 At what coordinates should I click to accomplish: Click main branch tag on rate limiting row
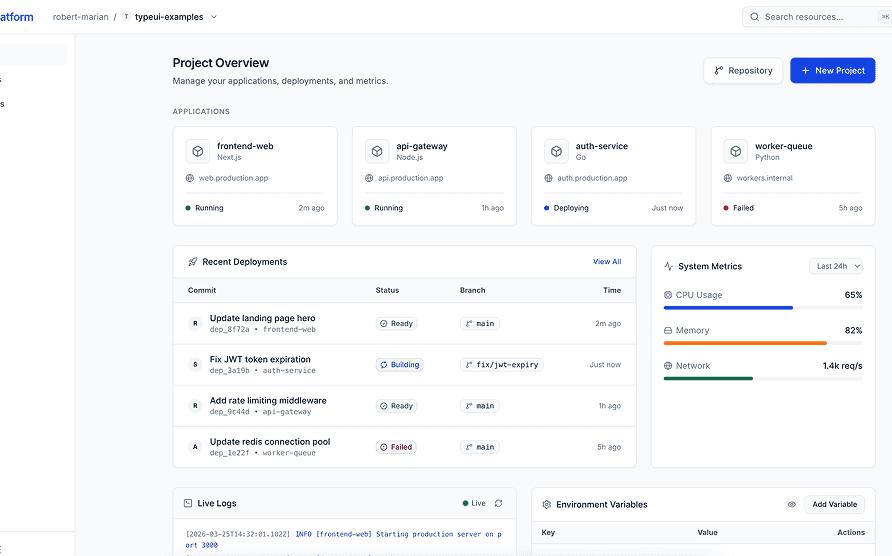click(x=480, y=406)
